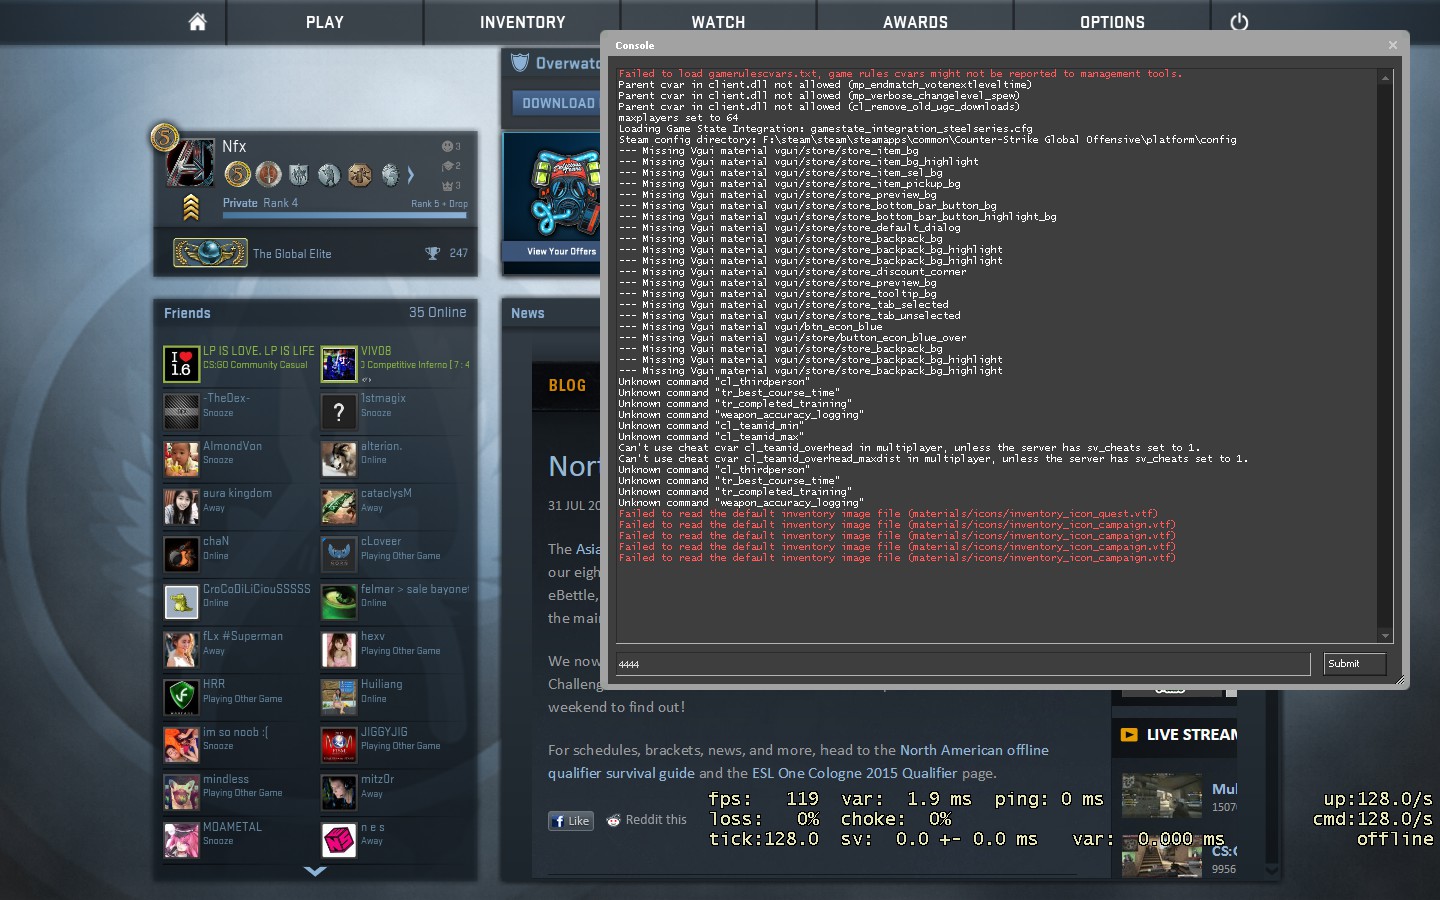Open the WATCH menu
Screen dimensions: 1440x900
point(718,22)
